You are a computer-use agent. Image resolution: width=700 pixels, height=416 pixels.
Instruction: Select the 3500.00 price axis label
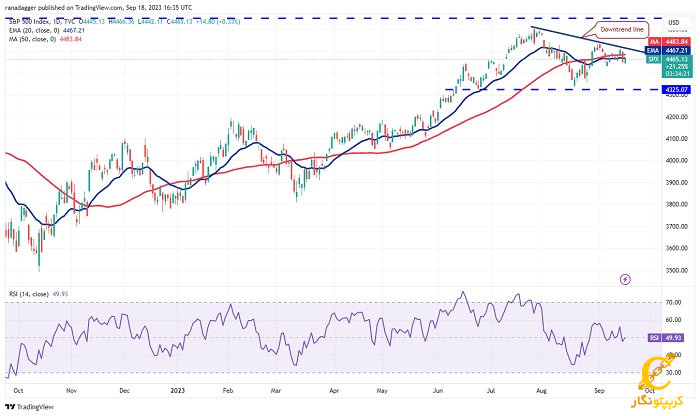[676, 270]
